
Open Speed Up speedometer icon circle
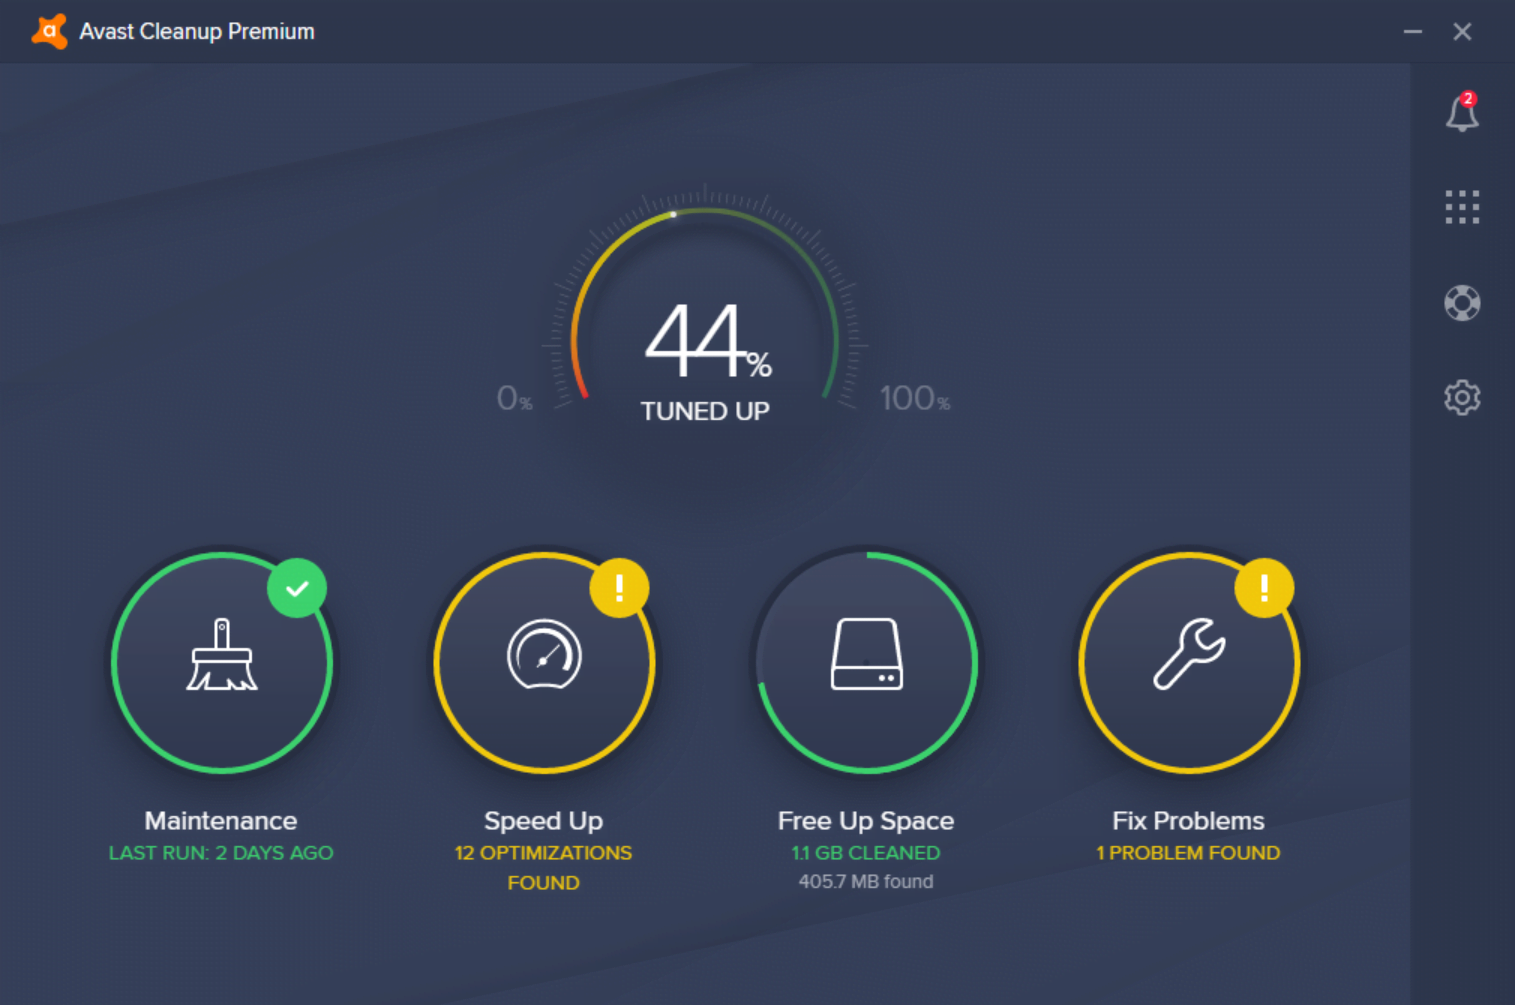(x=544, y=662)
